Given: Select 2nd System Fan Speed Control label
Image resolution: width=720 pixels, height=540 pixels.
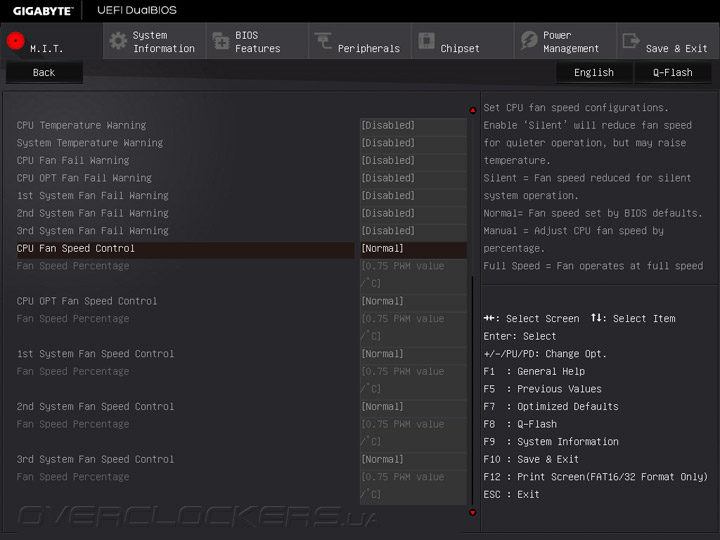Looking at the screenshot, I should tap(96, 407).
